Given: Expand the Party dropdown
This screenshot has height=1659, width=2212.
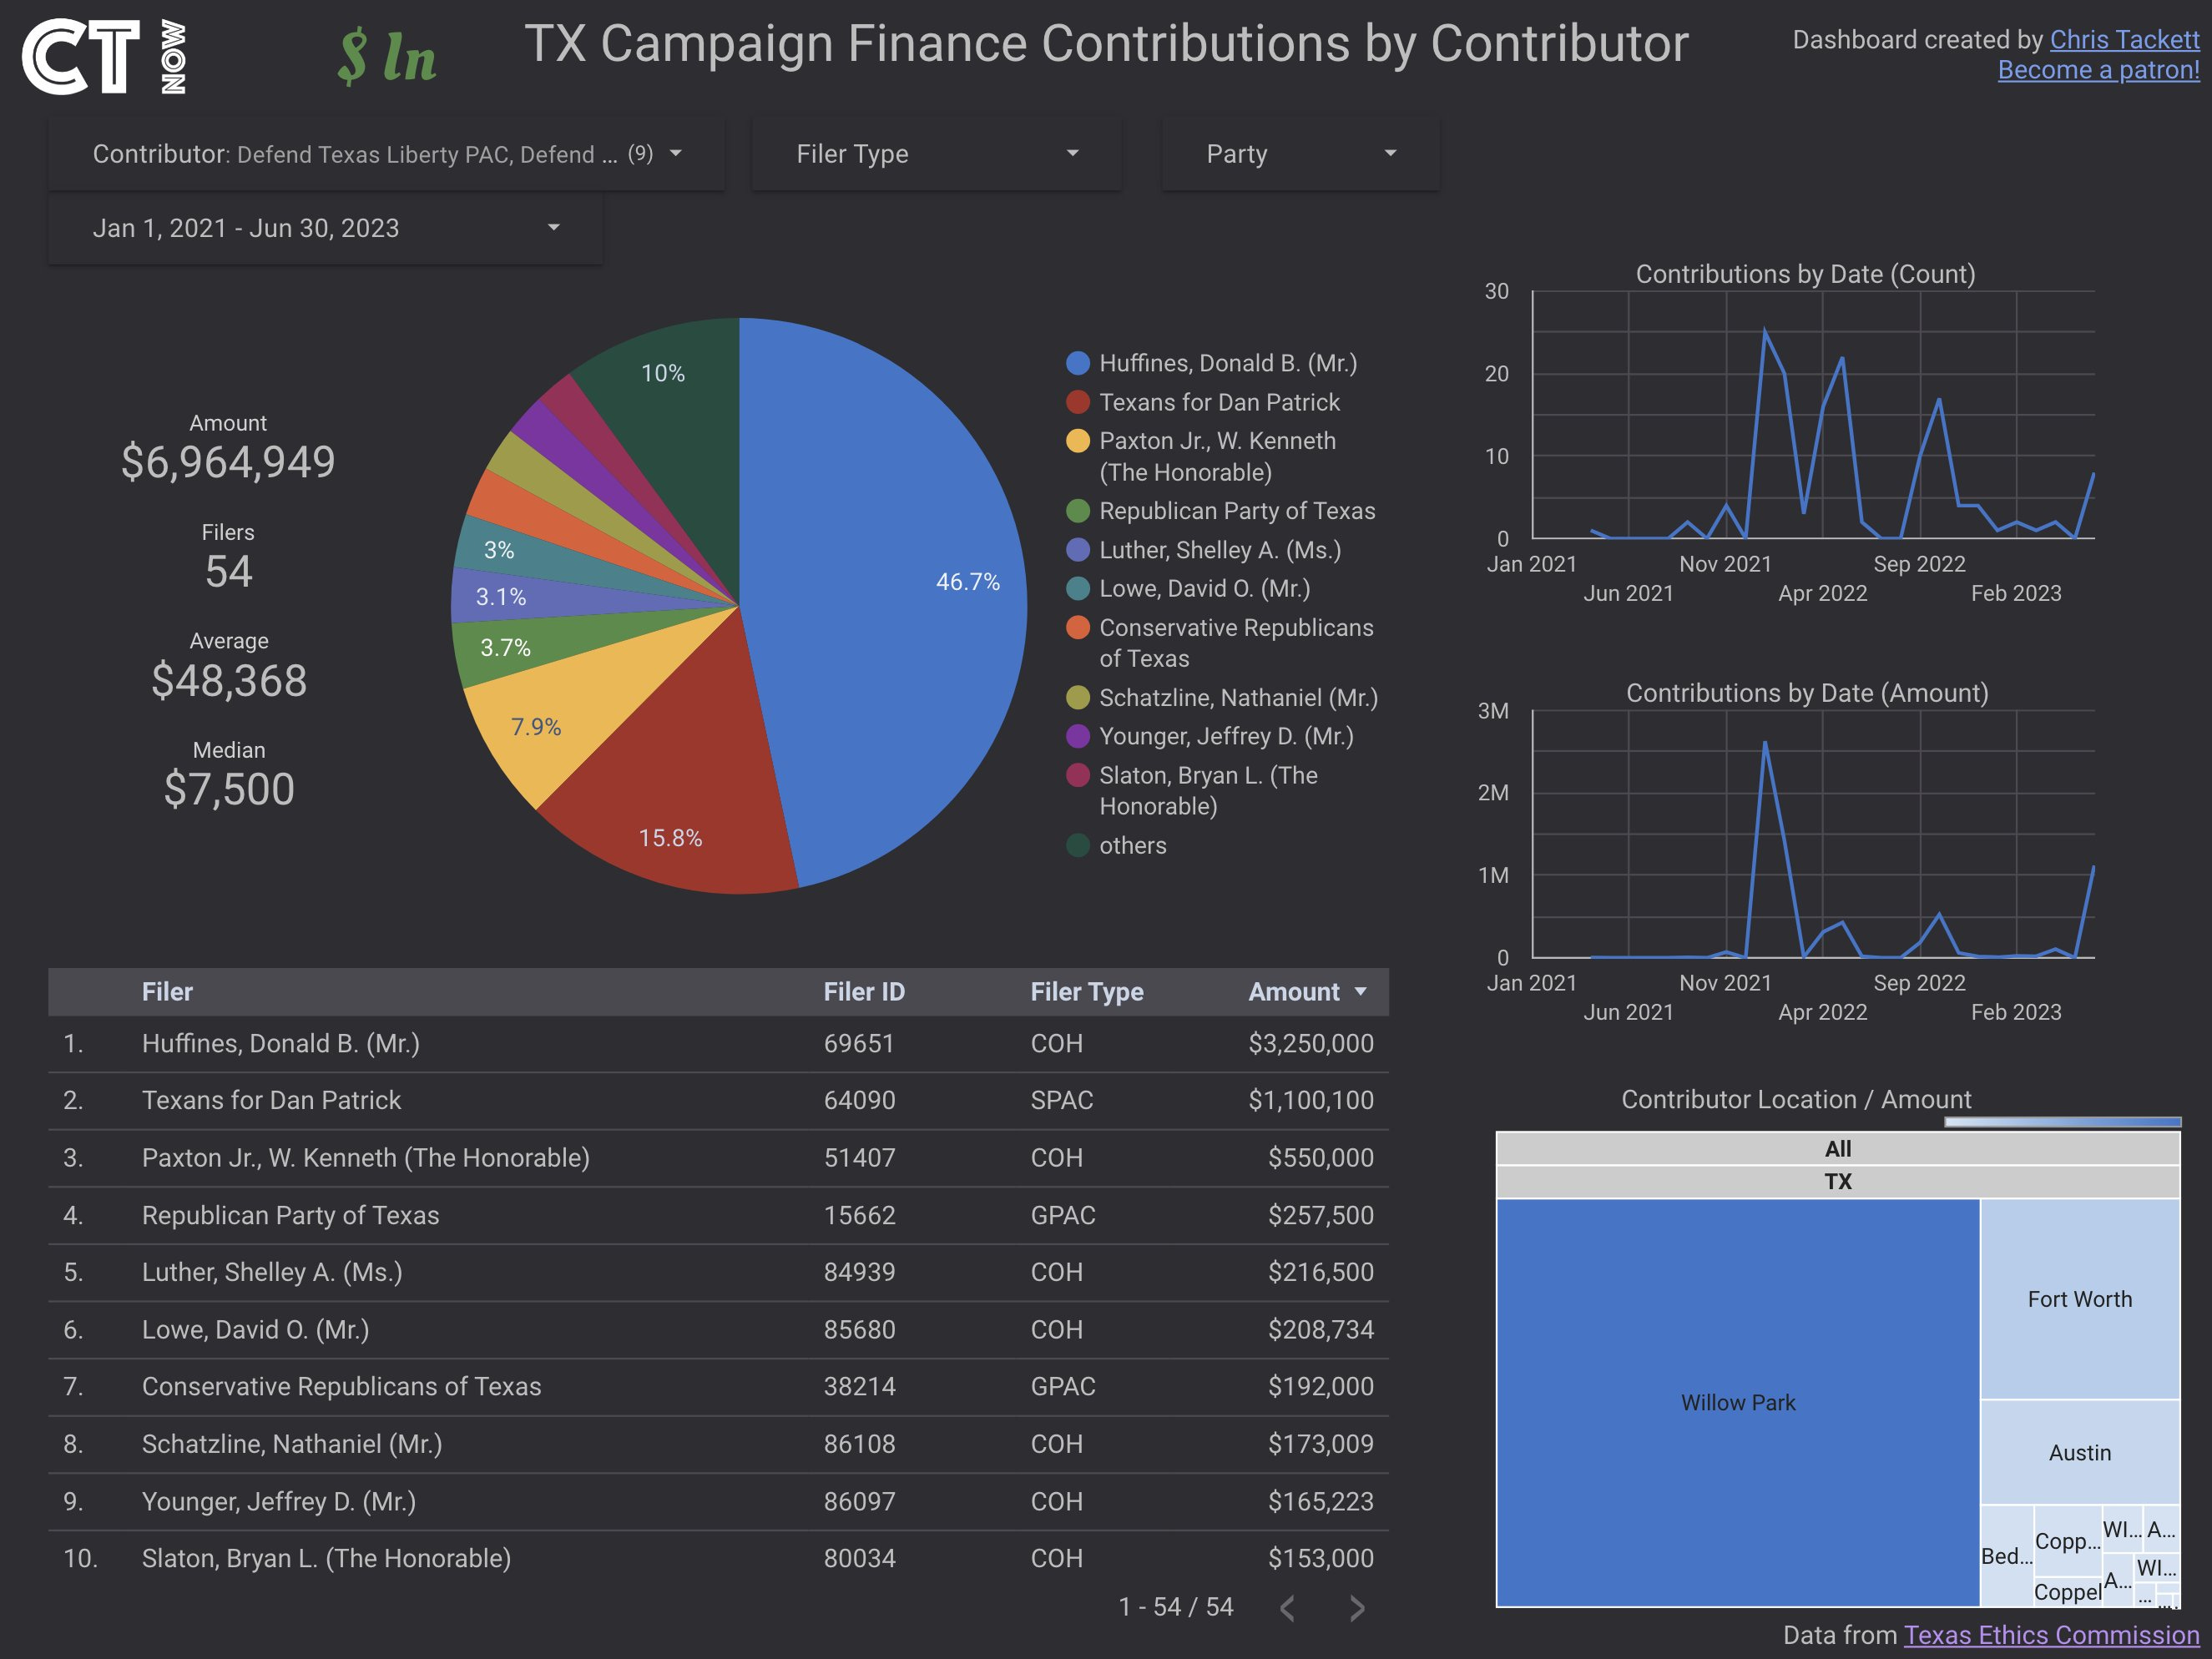Looking at the screenshot, I should click(x=1300, y=154).
